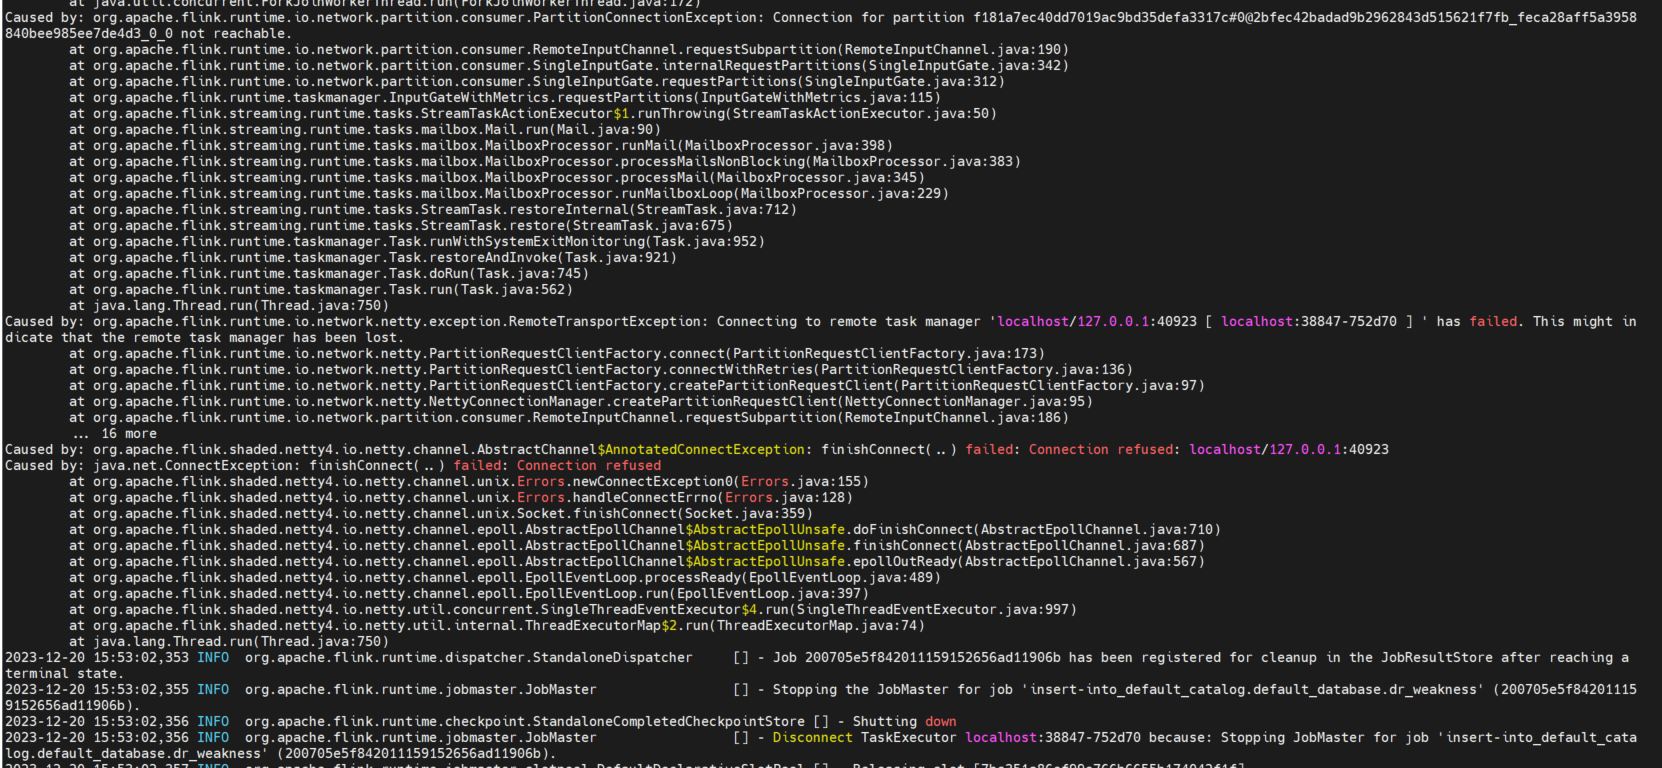The width and height of the screenshot is (1662, 768).
Task: Click 'MailboxProcessor.java:229' reference
Action: pyautogui.click(x=841, y=193)
